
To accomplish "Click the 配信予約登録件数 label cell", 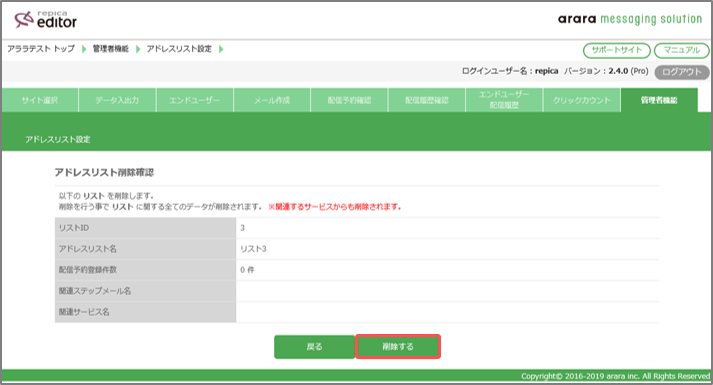I will click(146, 270).
